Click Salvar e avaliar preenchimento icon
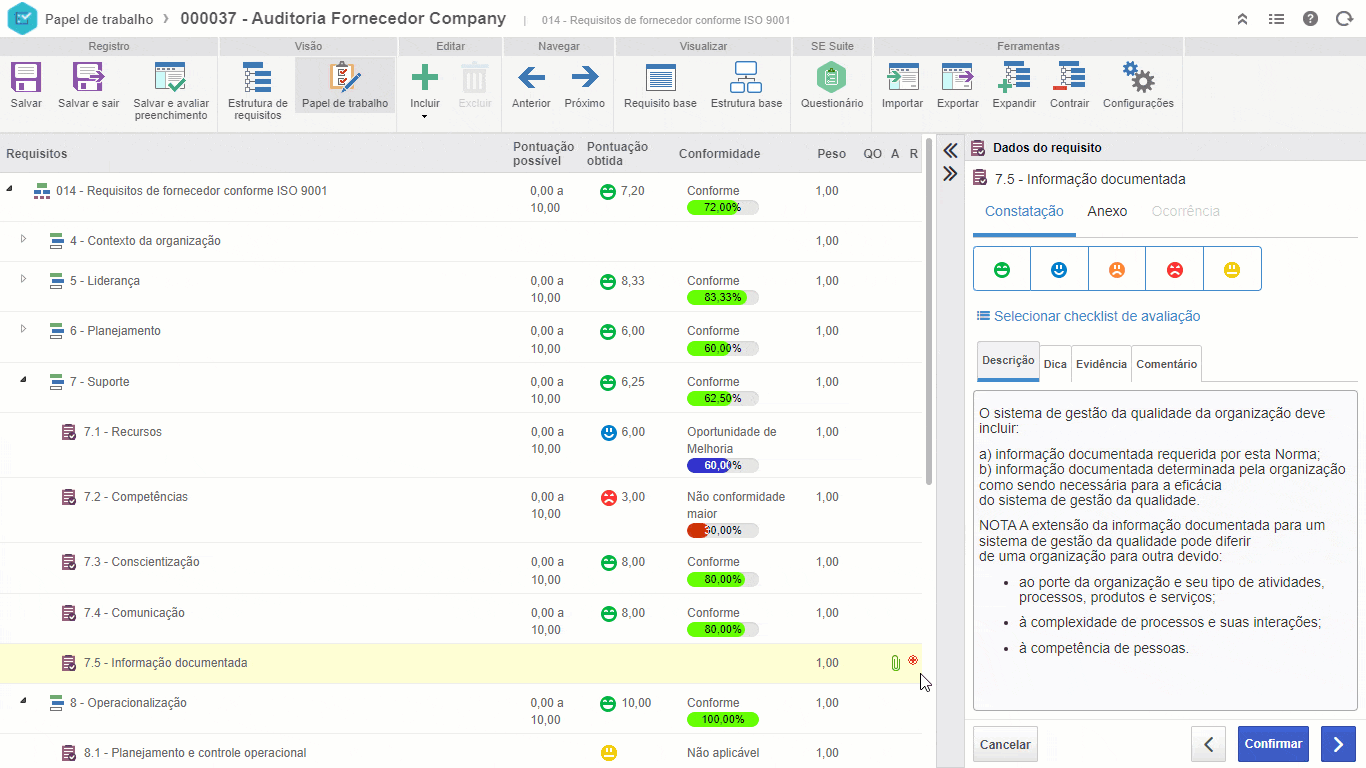This screenshot has height=768, width=1366. click(x=171, y=77)
